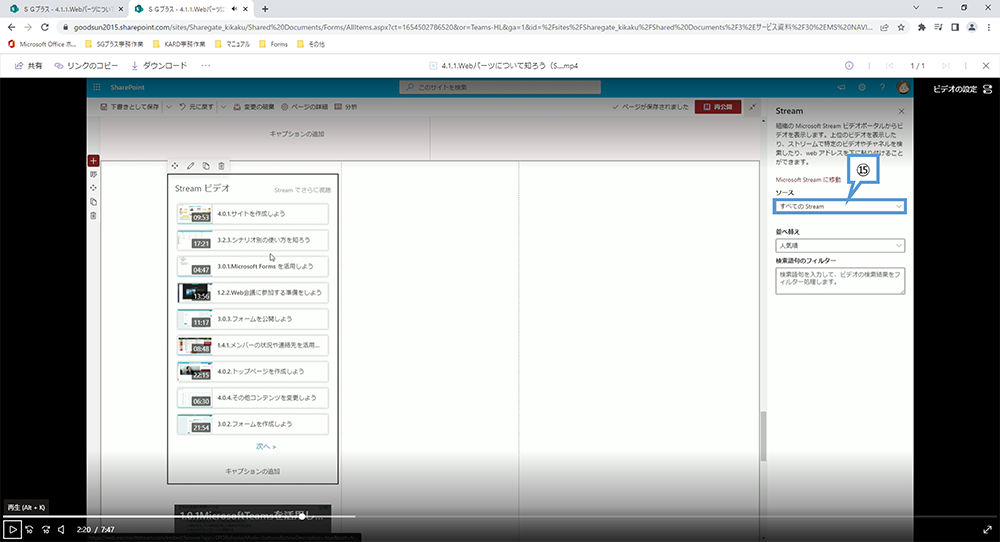Open マニュアル bookmark folder
The height and width of the screenshot is (542, 1000).
coord(233,44)
